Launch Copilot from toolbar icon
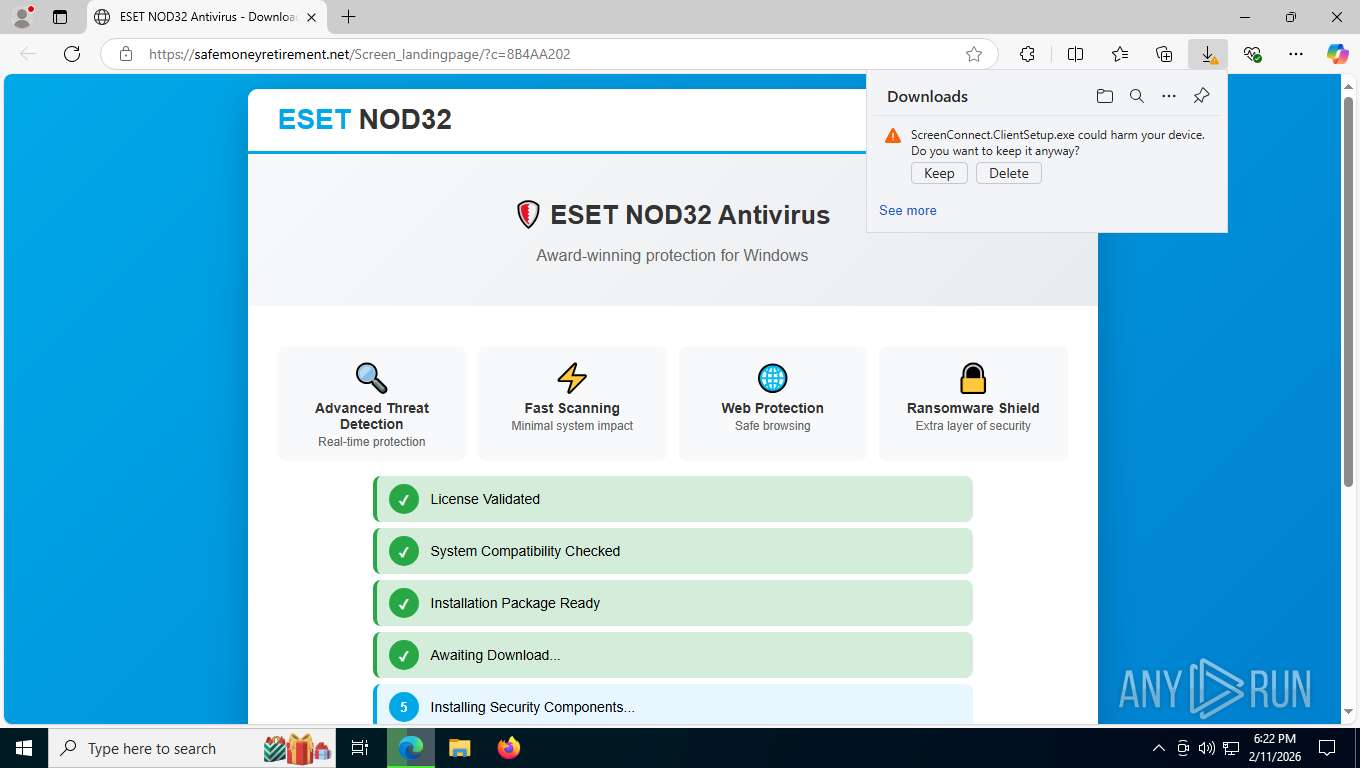Viewport: 1360px width, 768px height. coord(1337,54)
